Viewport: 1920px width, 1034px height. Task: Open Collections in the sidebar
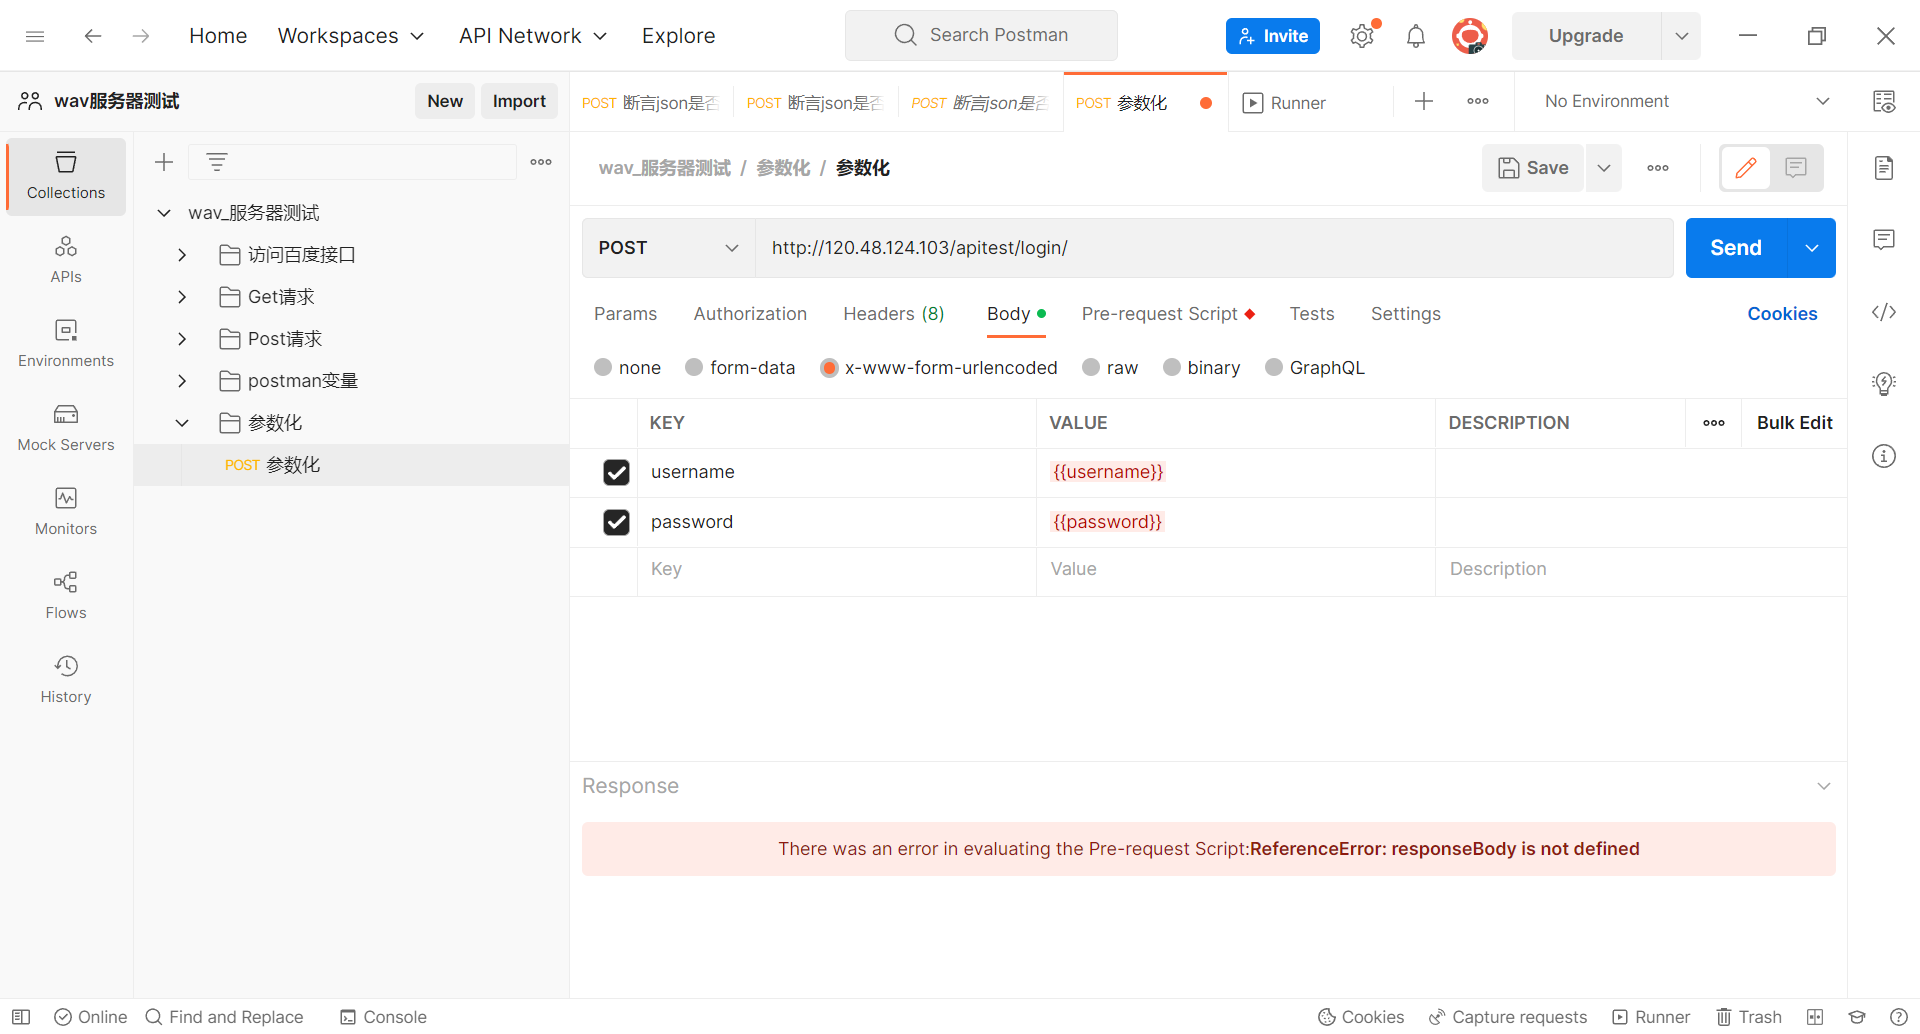(66, 176)
